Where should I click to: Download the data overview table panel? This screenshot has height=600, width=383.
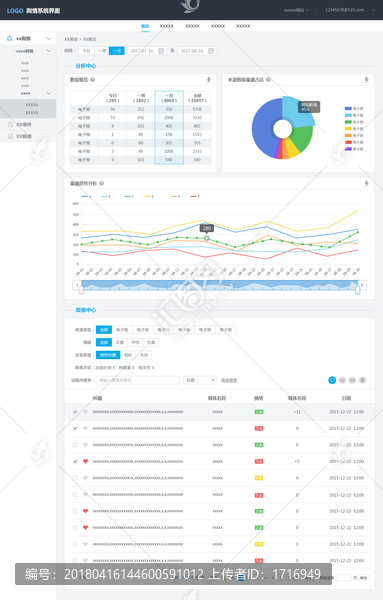(209, 80)
